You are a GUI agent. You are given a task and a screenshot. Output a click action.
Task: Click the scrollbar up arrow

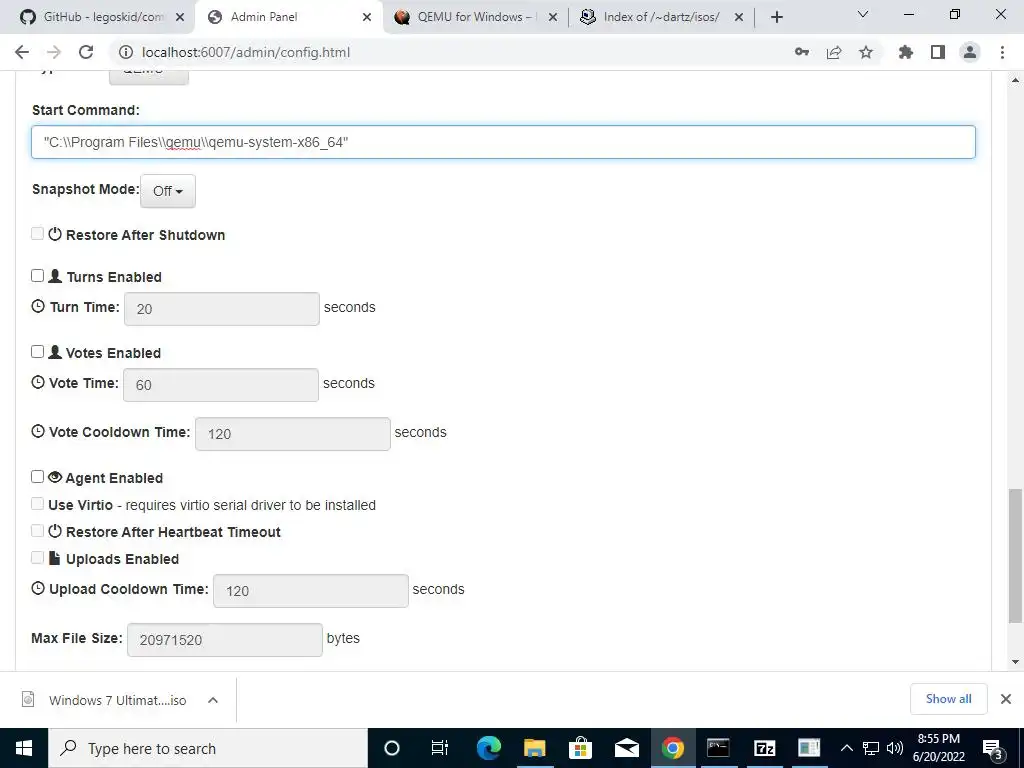pyautogui.click(x=1015, y=80)
